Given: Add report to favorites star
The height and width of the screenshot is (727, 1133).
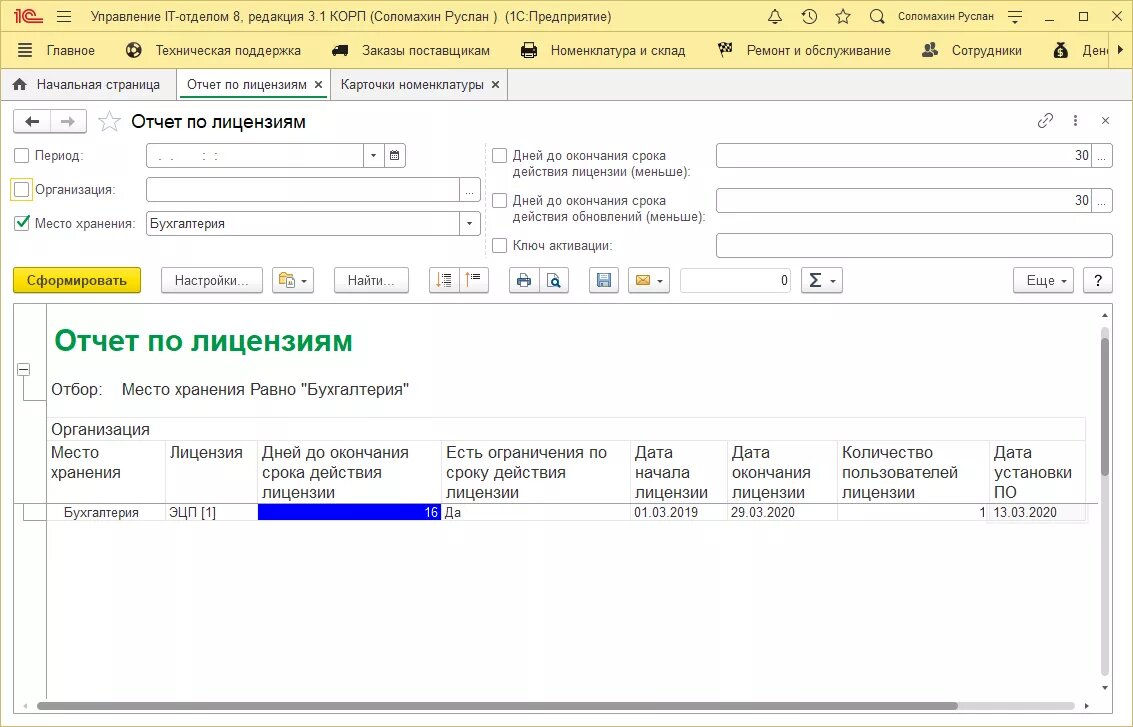Looking at the screenshot, I should 109,121.
